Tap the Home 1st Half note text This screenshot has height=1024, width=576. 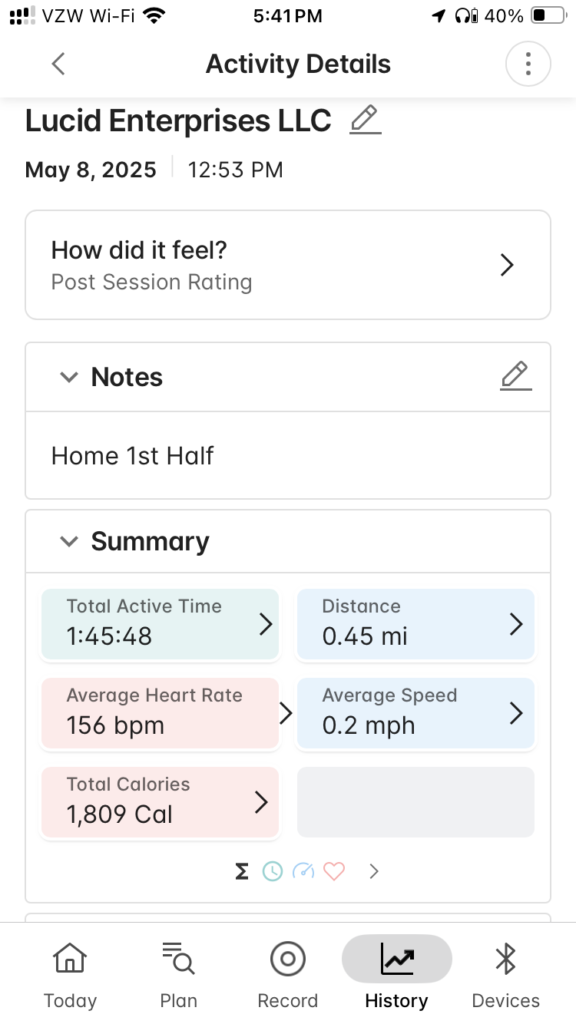[x=133, y=456]
